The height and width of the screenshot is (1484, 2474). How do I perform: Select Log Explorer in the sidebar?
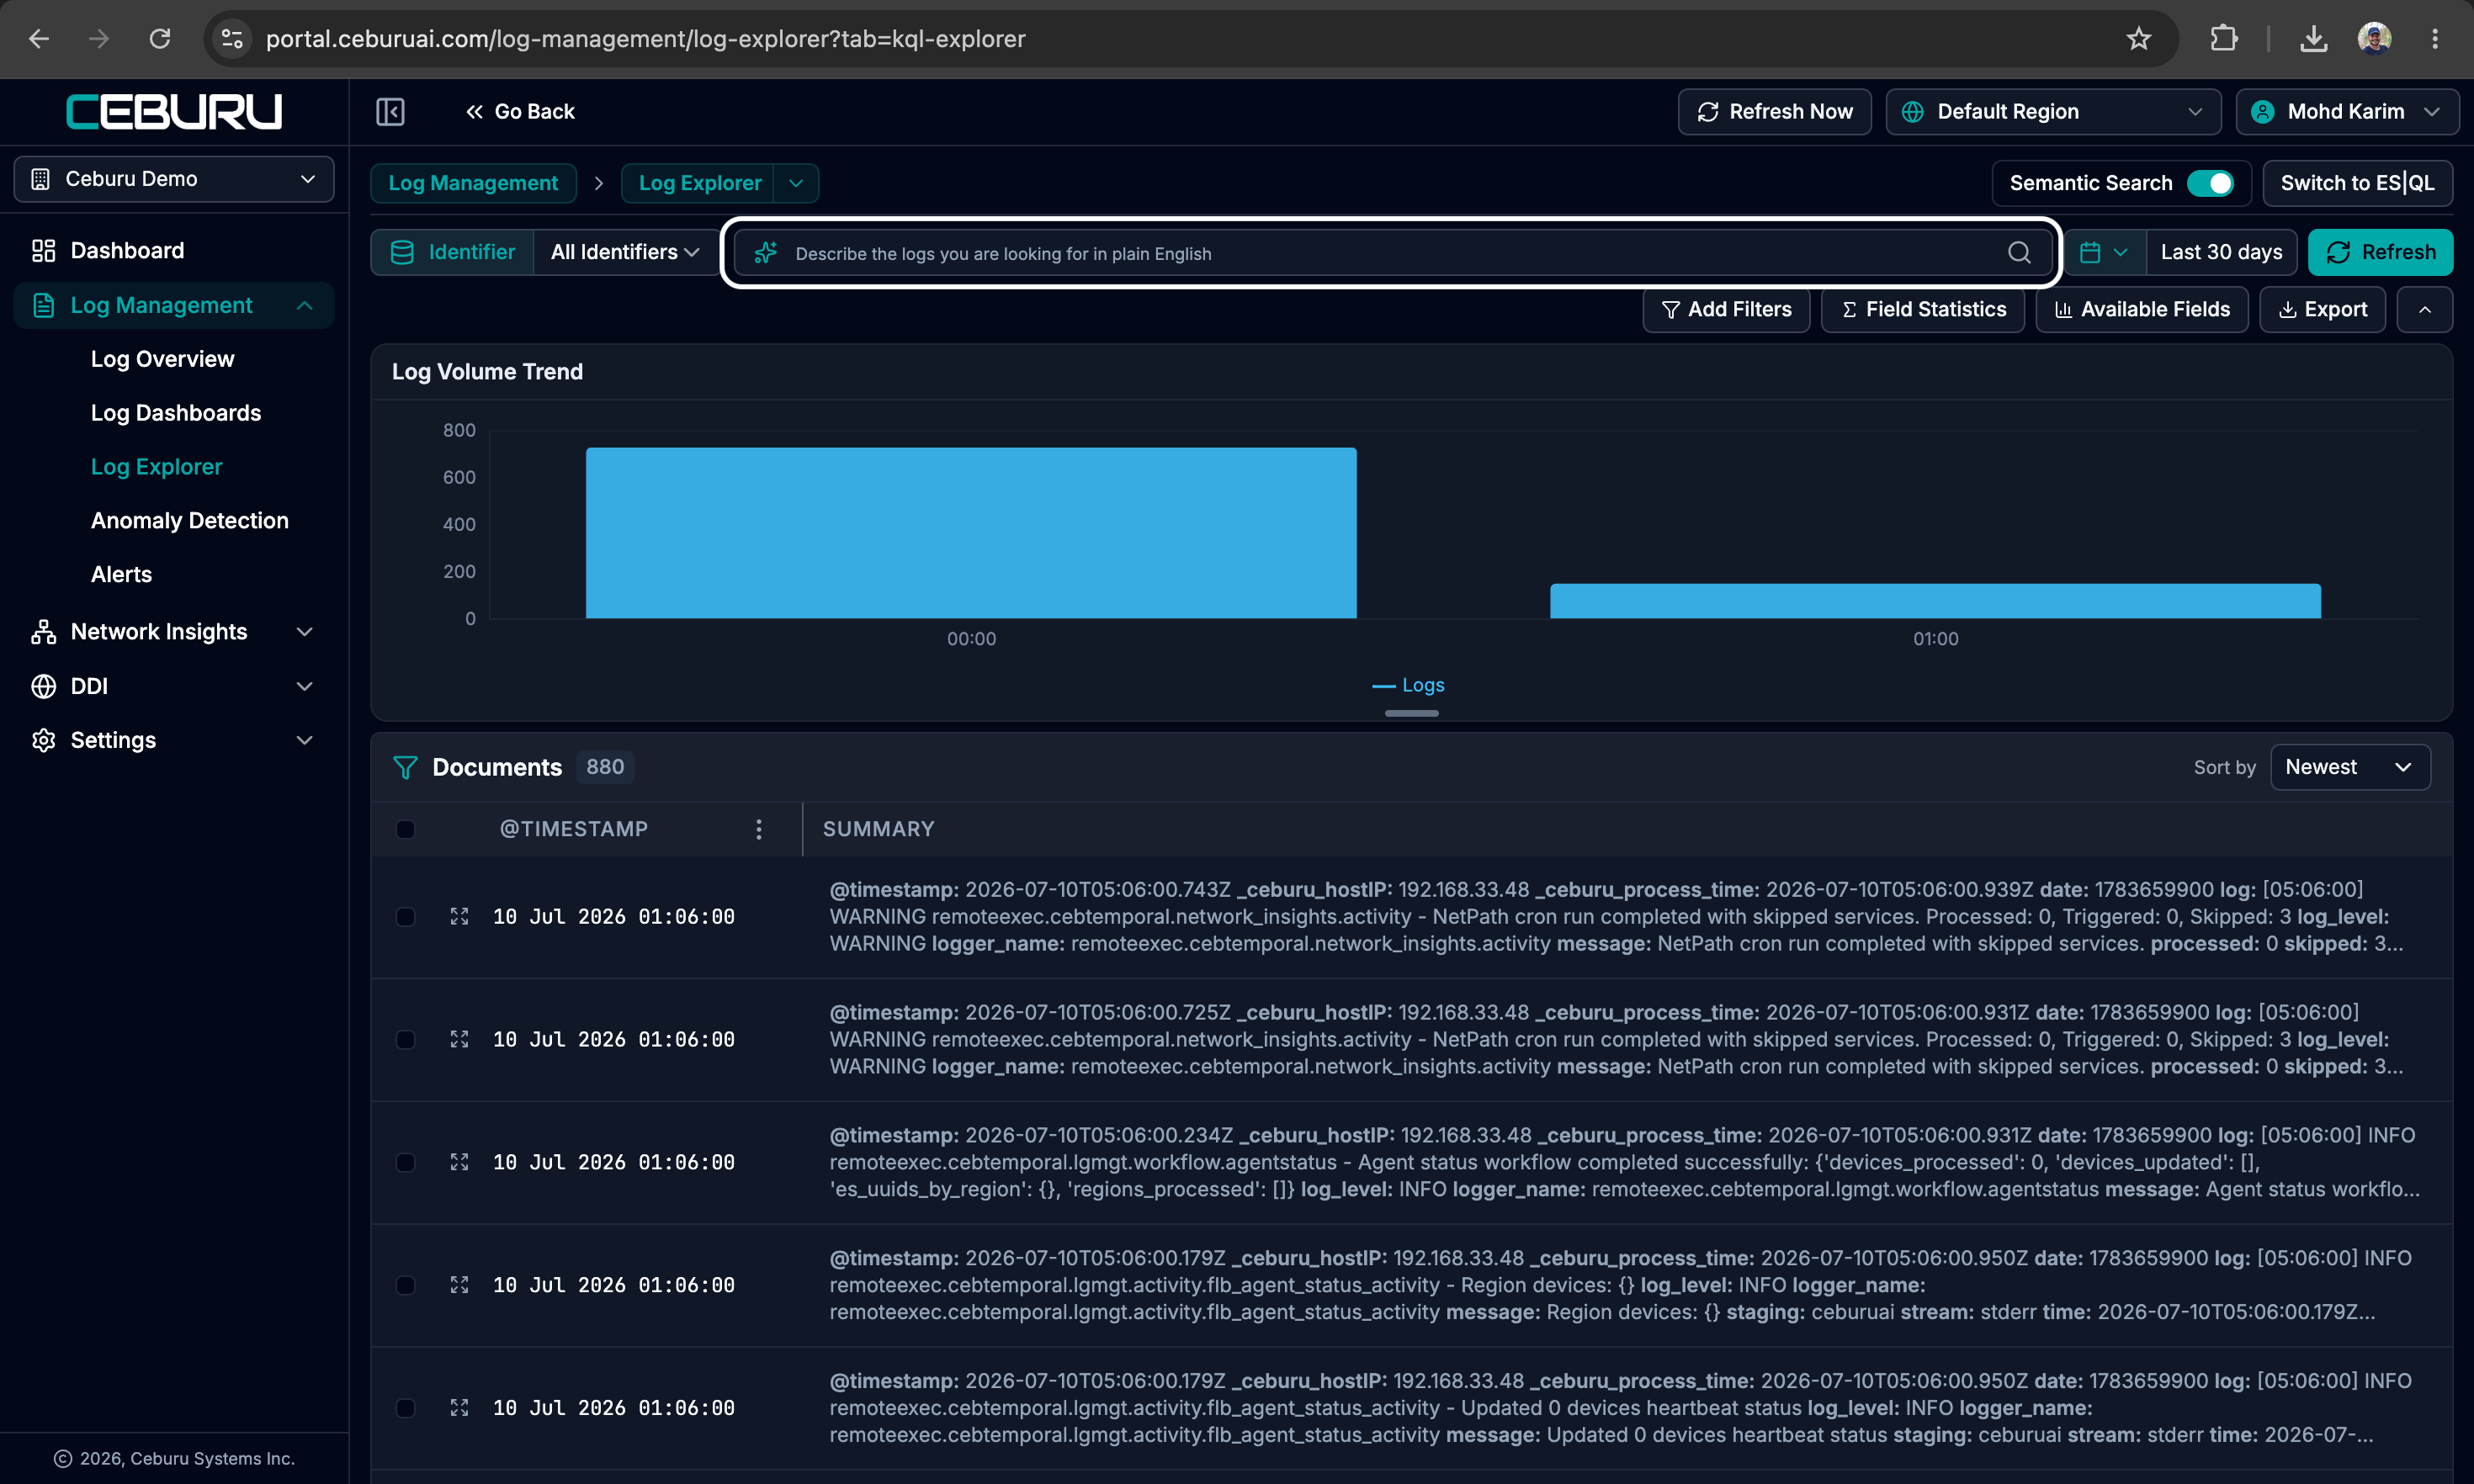157,467
